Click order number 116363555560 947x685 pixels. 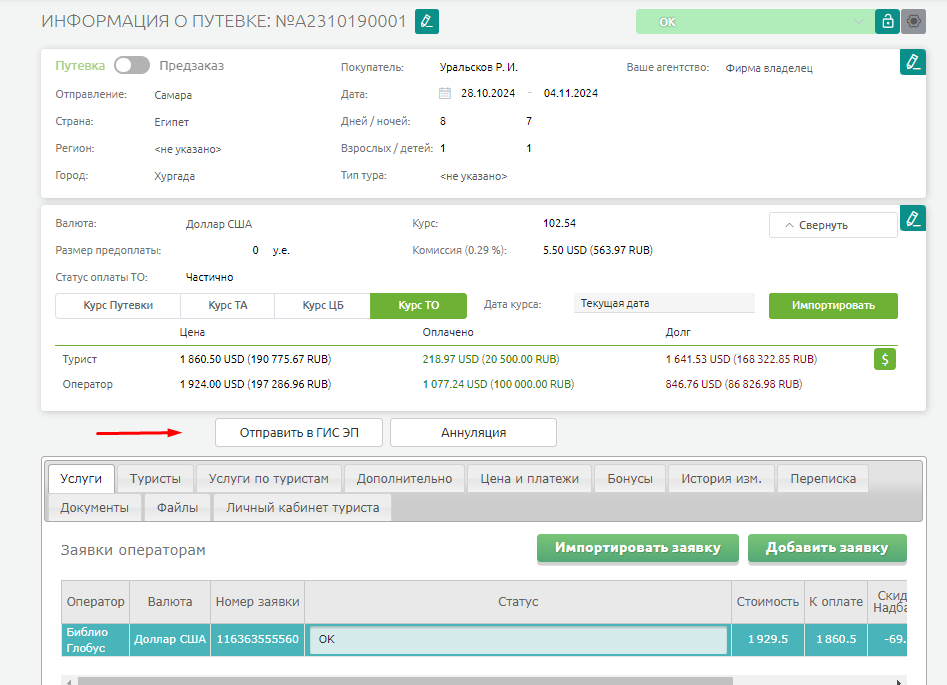257,639
